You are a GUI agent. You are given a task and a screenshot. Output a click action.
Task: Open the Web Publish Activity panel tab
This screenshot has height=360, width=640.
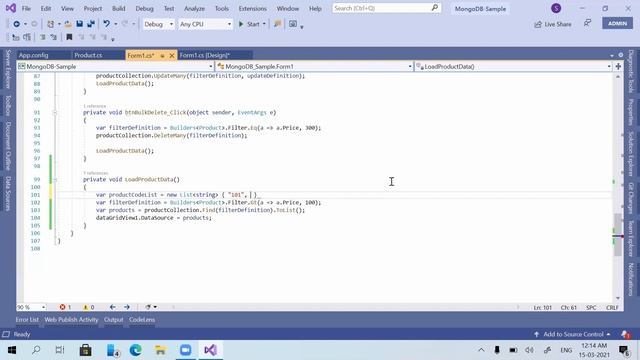pyautogui.click(x=71, y=320)
